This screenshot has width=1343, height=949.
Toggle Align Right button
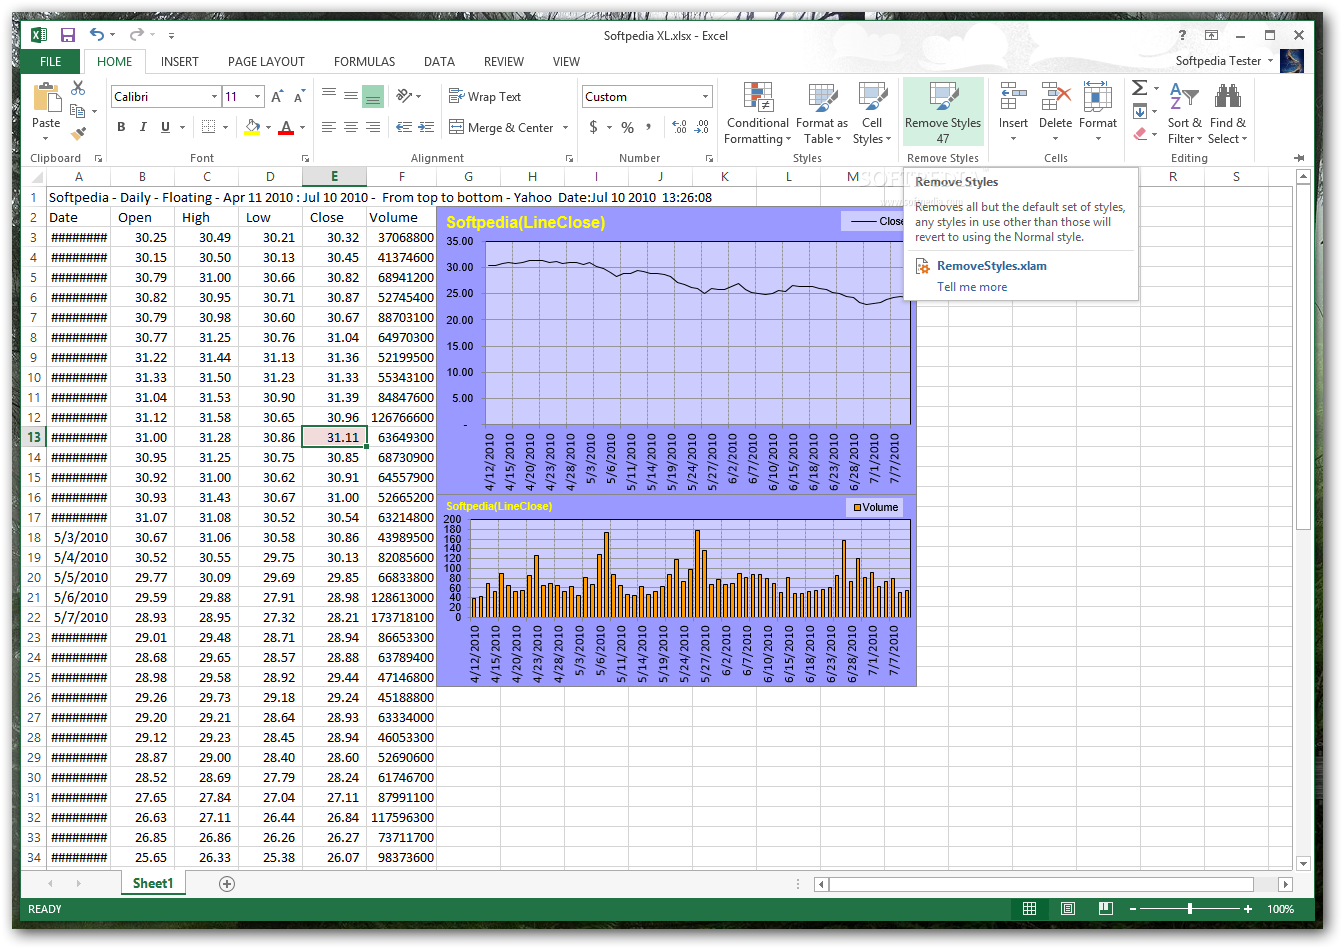point(373,127)
